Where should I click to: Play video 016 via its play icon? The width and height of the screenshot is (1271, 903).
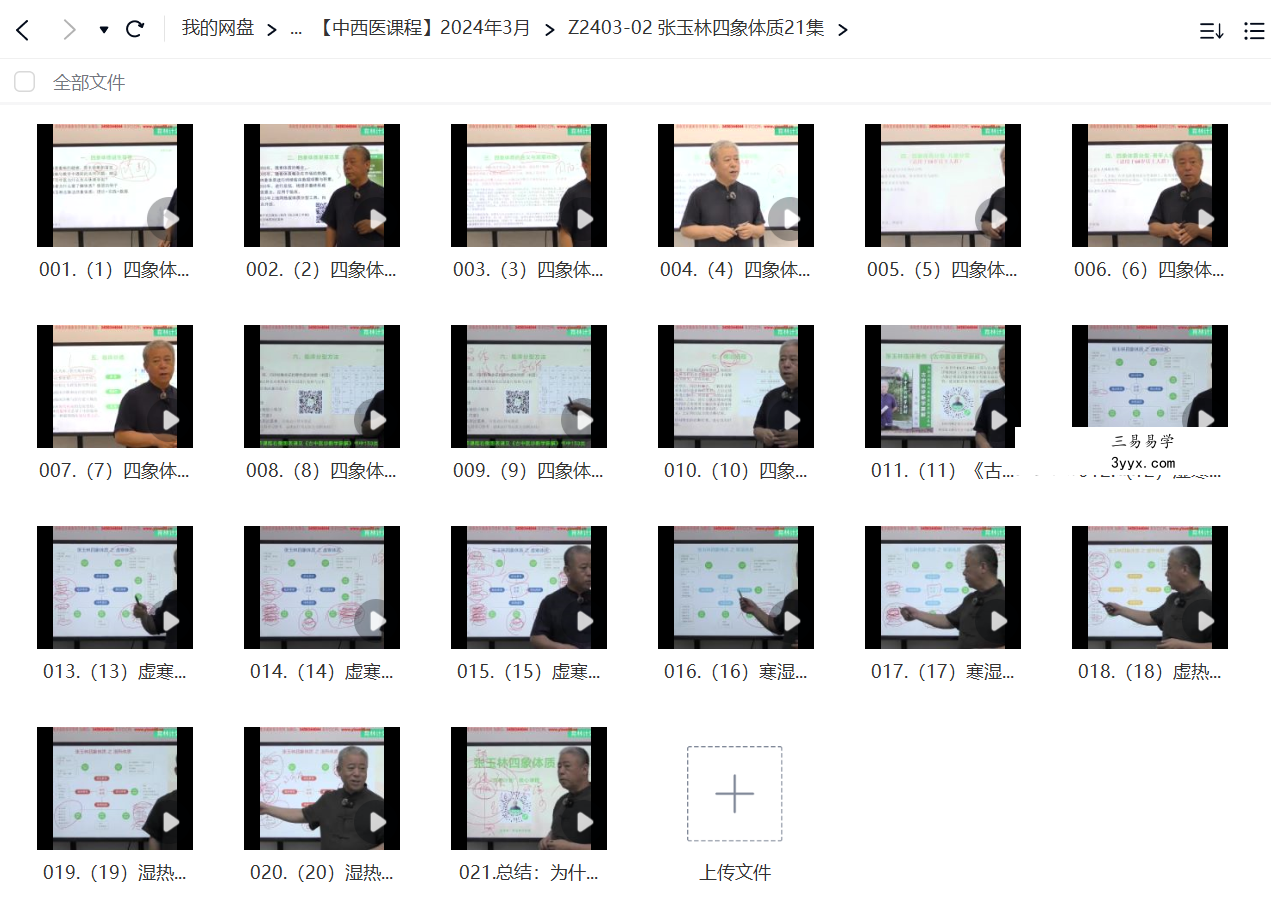coord(789,620)
